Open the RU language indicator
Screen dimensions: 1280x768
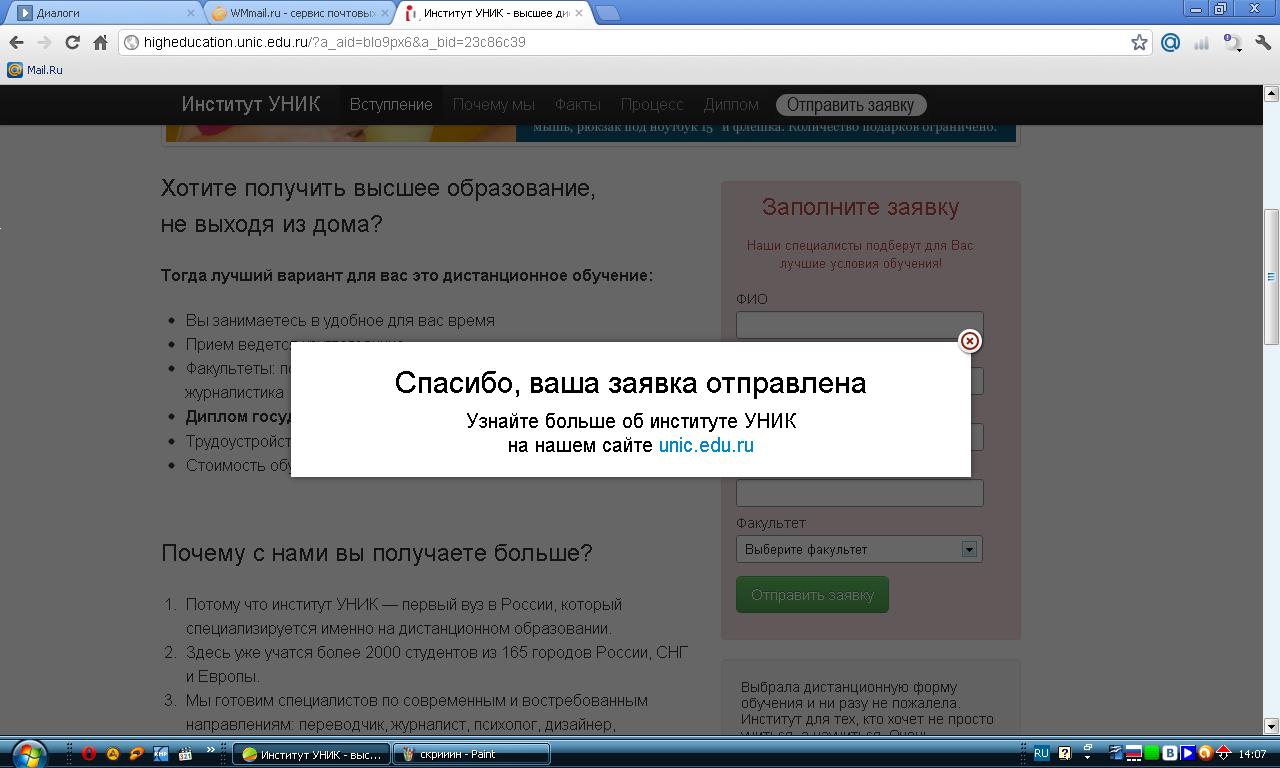1041,753
